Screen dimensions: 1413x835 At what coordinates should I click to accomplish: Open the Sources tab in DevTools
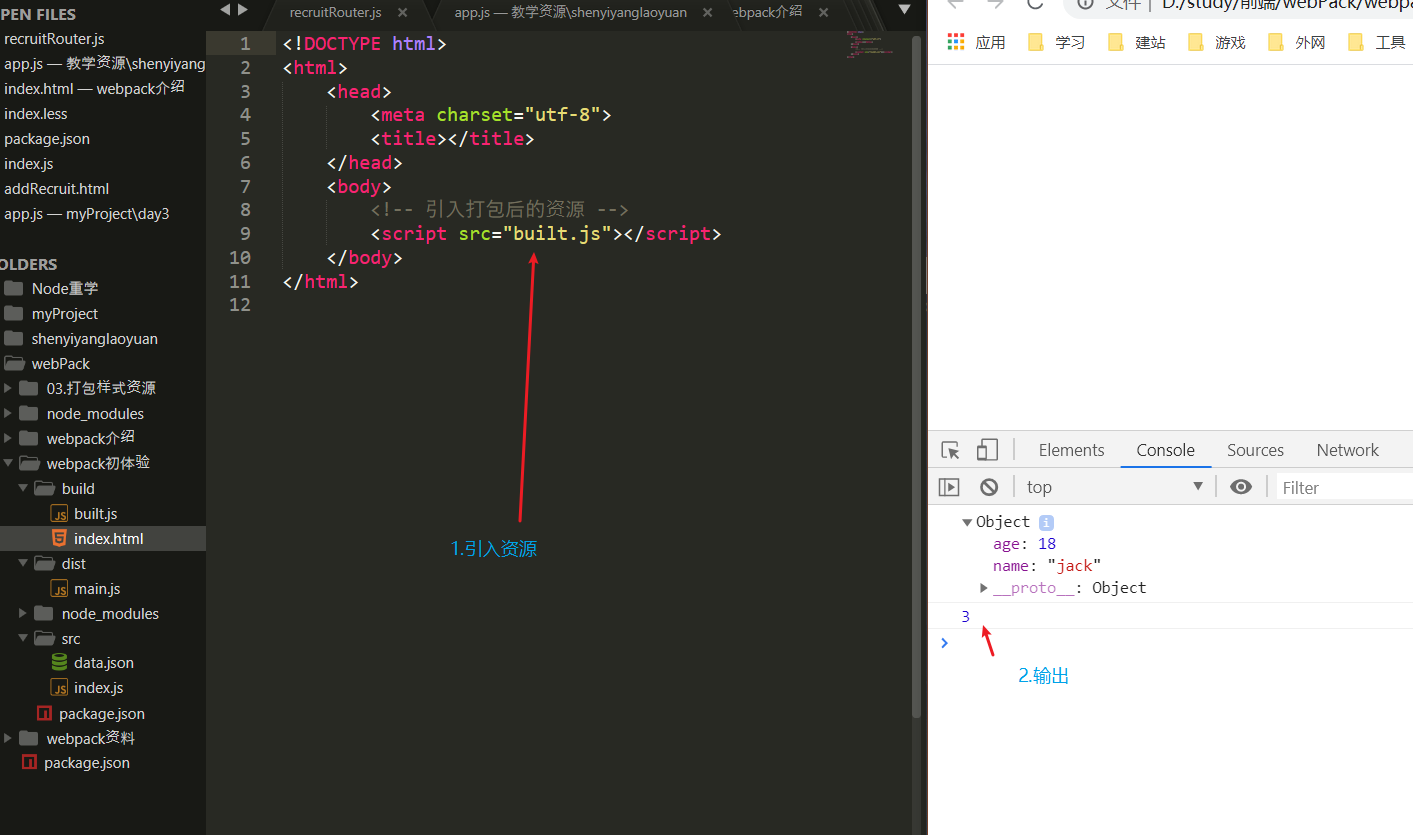(x=1255, y=450)
